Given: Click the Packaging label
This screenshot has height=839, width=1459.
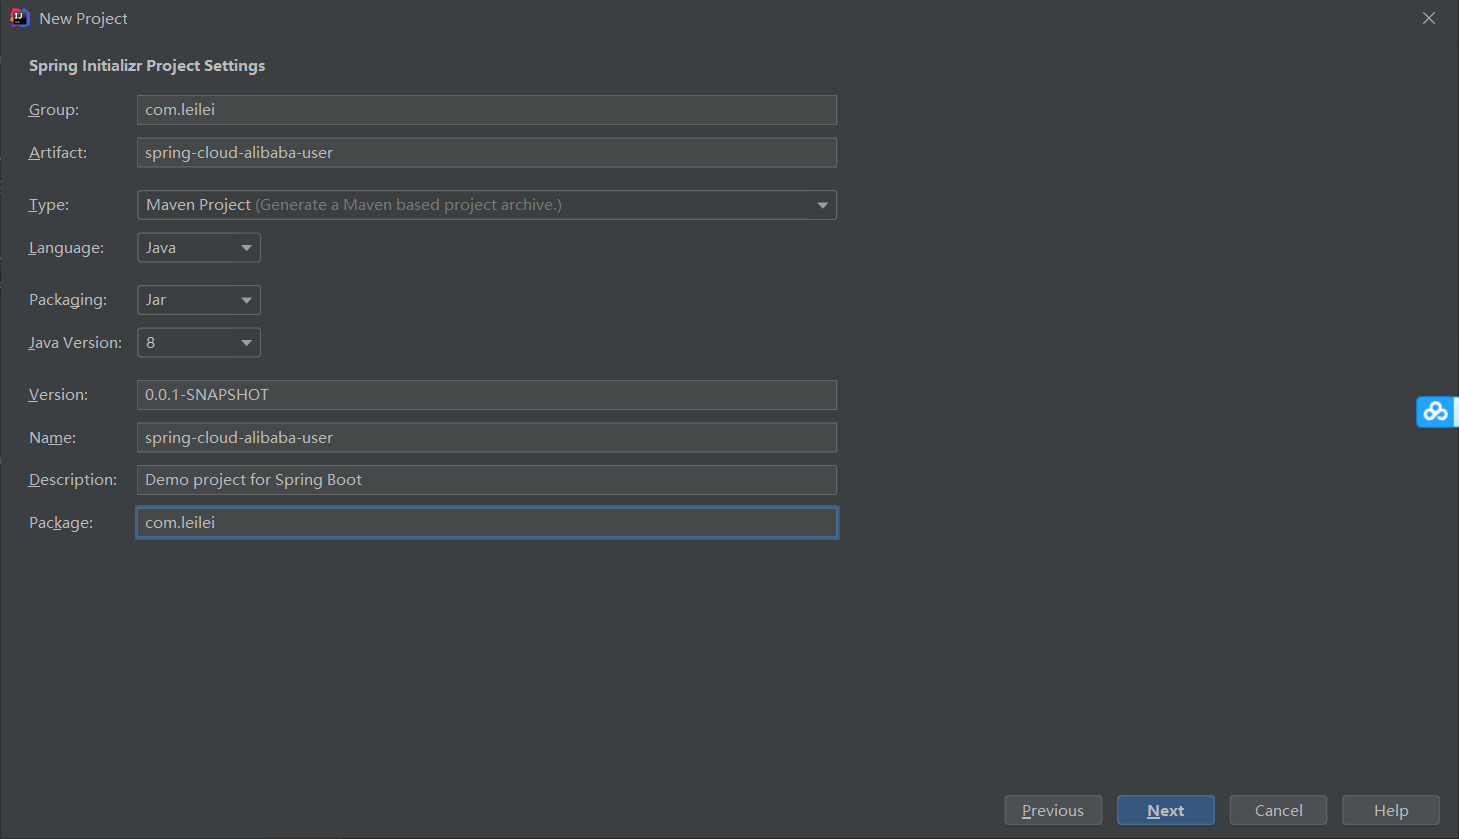Looking at the screenshot, I should tap(68, 300).
